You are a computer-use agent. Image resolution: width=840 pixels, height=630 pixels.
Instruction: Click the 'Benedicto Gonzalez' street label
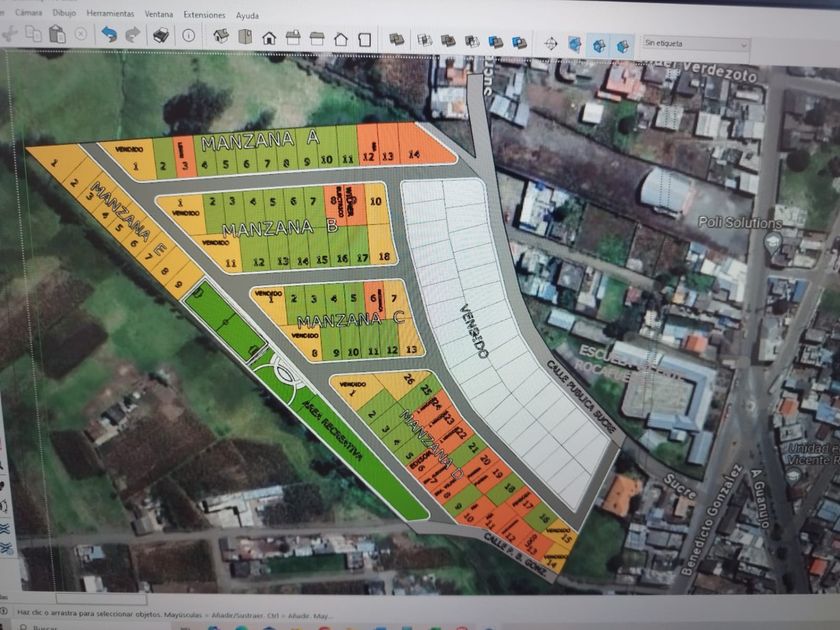(x=710, y=519)
